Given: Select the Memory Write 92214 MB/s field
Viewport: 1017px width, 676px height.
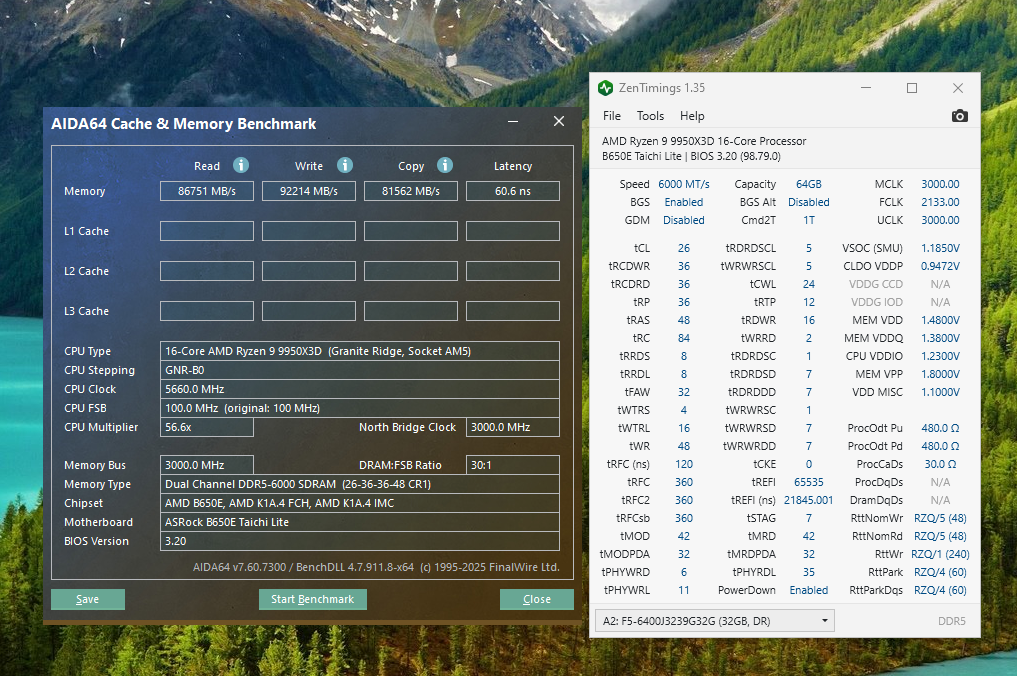Looking at the screenshot, I should (309, 191).
